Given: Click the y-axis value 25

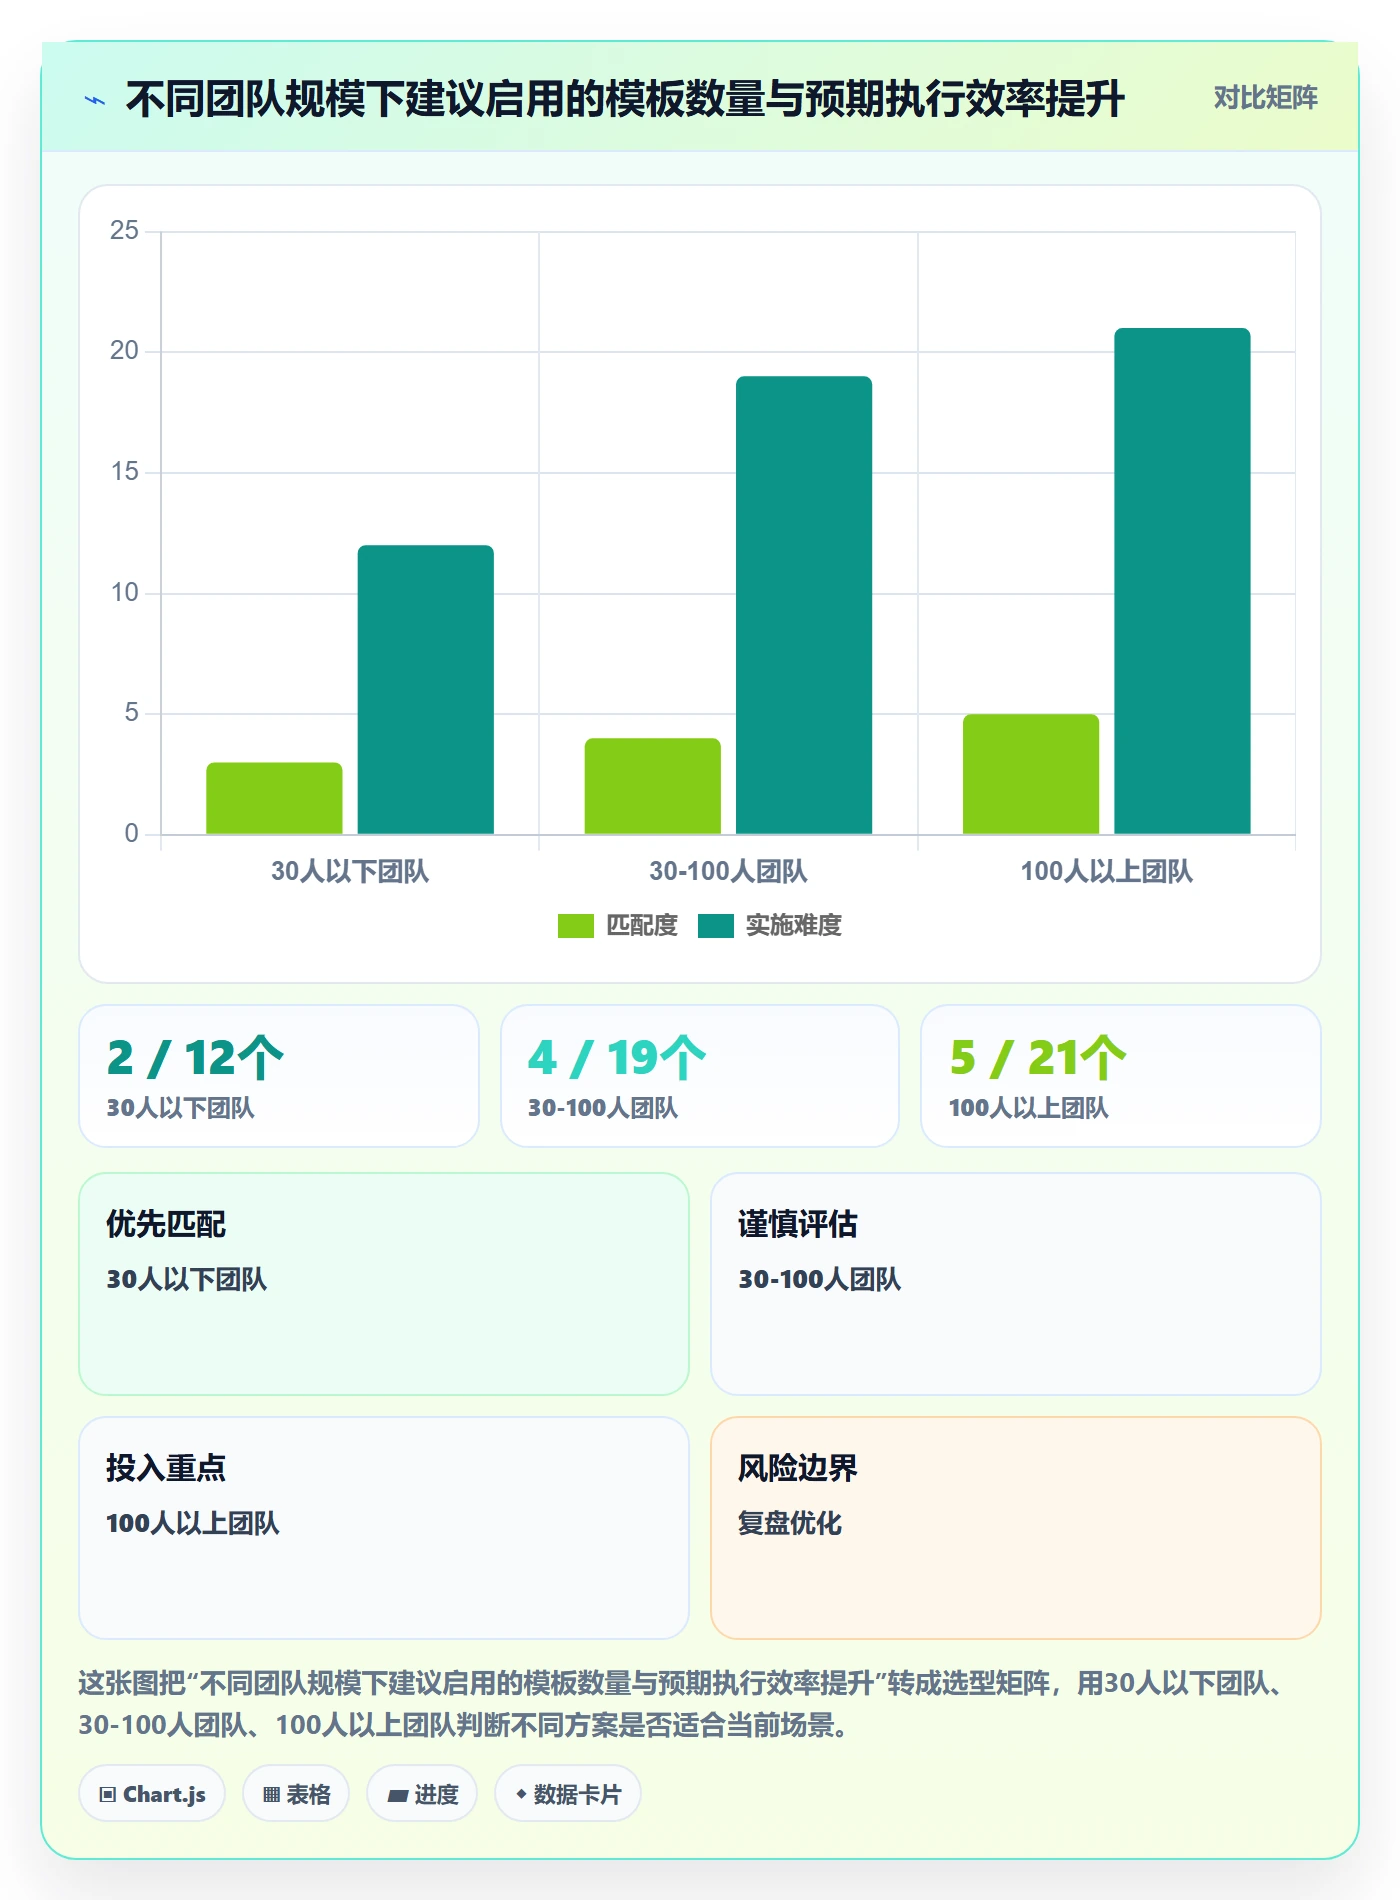Looking at the screenshot, I should pyautogui.click(x=124, y=231).
